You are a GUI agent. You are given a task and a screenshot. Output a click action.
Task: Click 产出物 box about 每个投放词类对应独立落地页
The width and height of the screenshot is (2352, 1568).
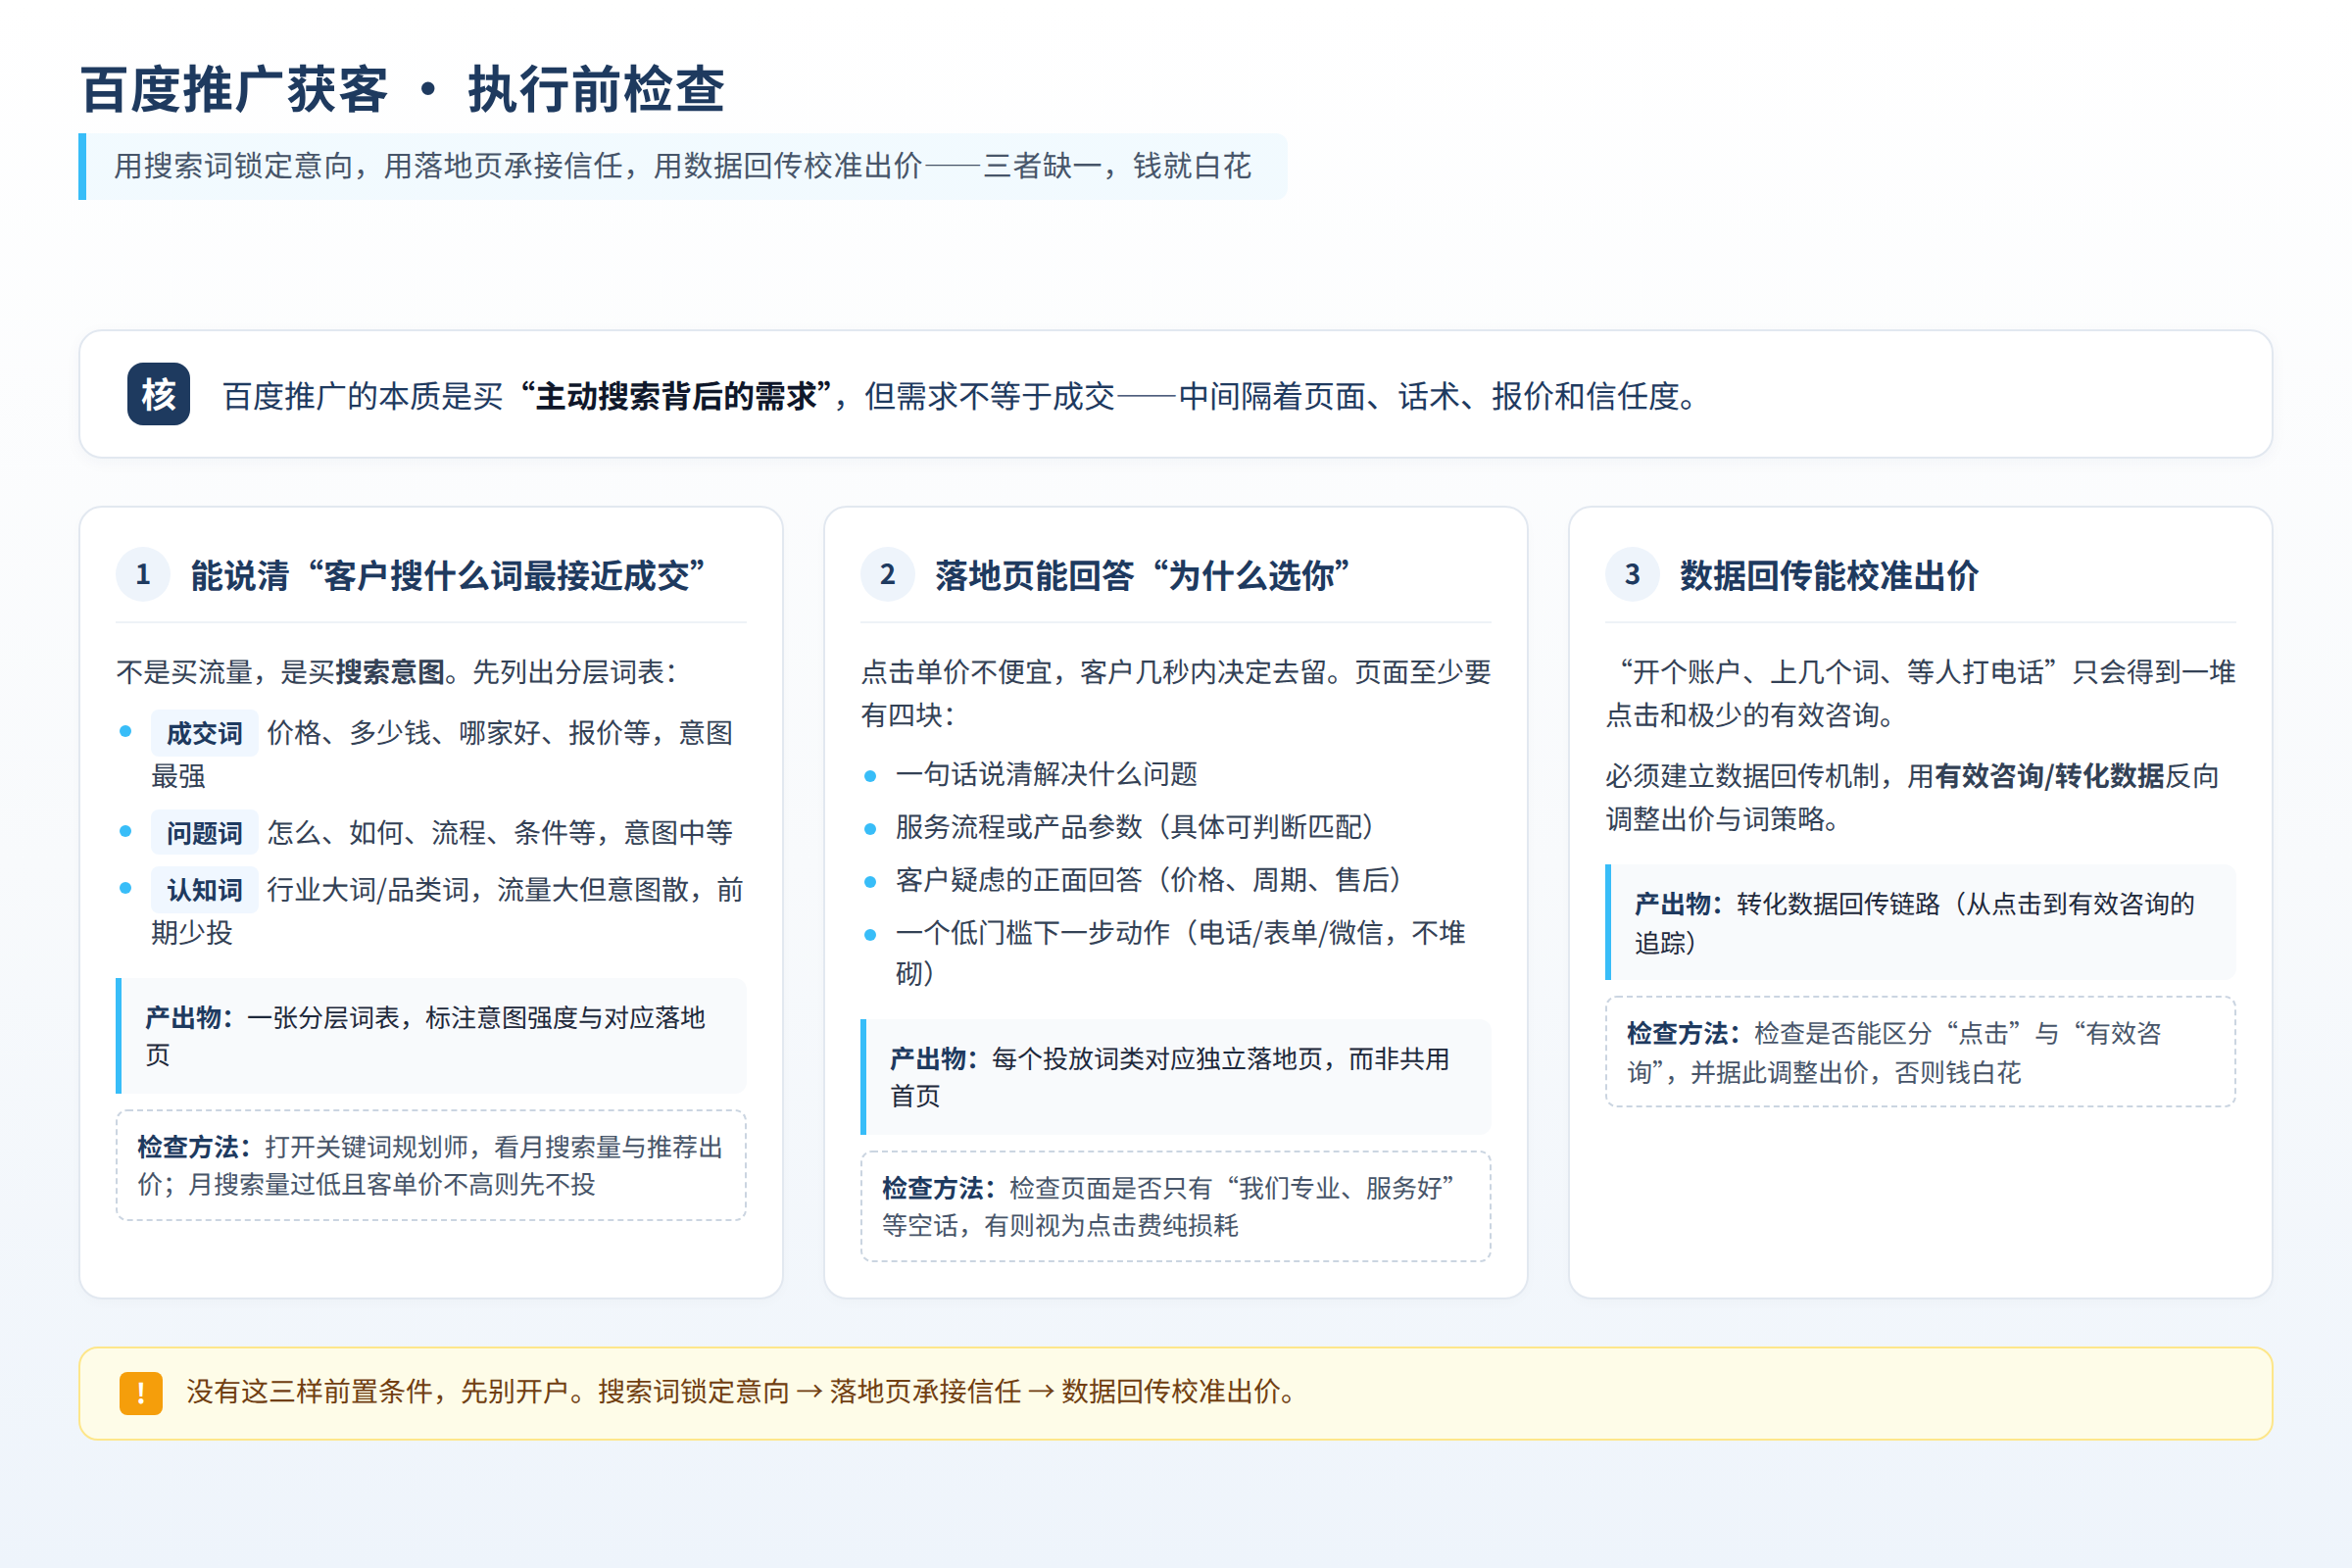pyautogui.click(x=1176, y=1077)
